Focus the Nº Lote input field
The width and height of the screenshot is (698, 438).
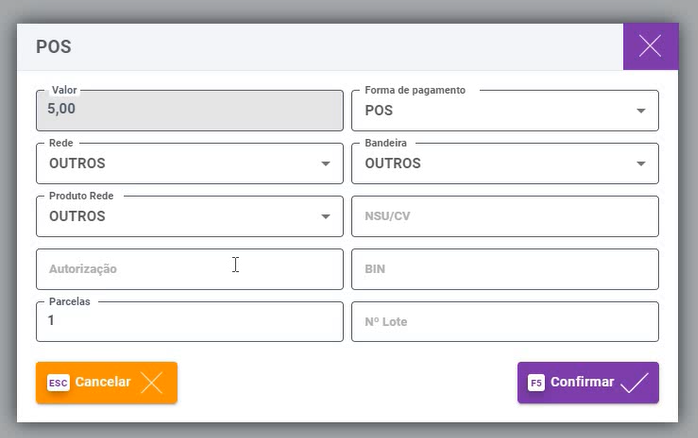point(505,322)
